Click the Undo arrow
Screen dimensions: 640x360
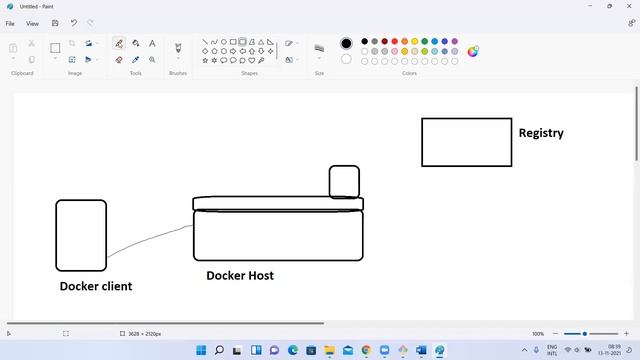[73, 23]
